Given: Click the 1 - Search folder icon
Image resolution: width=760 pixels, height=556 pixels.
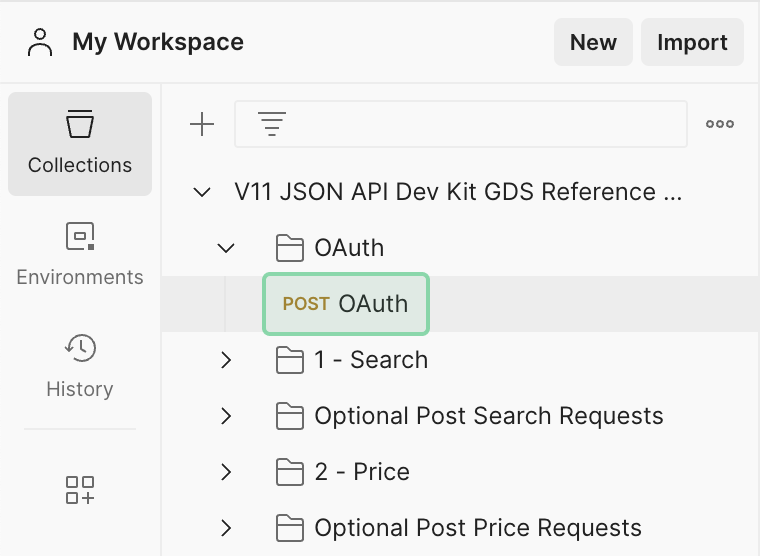Looking at the screenshot, I should (x=290, y=360).
